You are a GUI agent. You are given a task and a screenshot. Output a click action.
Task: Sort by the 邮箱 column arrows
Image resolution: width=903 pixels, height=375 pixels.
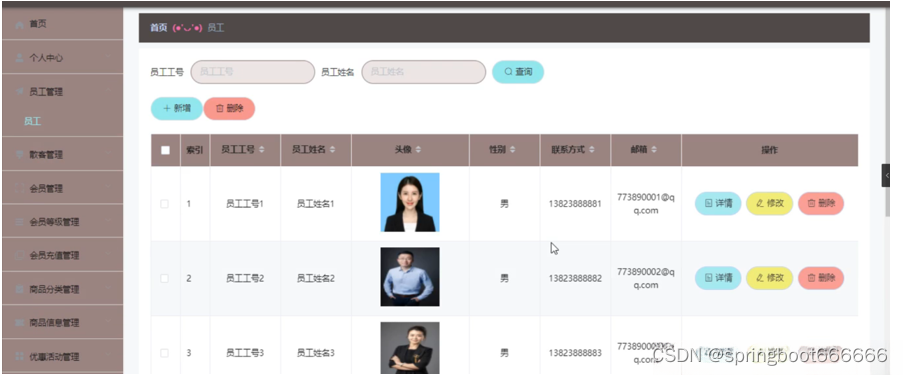click(x=654, y=150)
